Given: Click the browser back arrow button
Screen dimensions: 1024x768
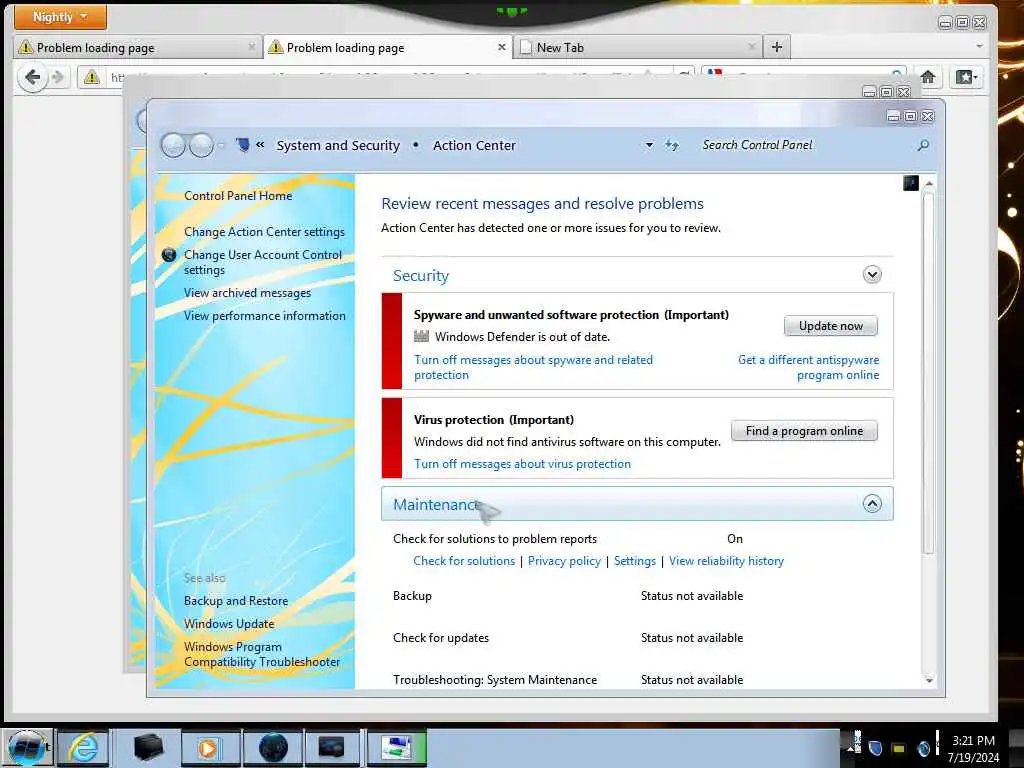Looking at the screenshot, I should [32, 78].
